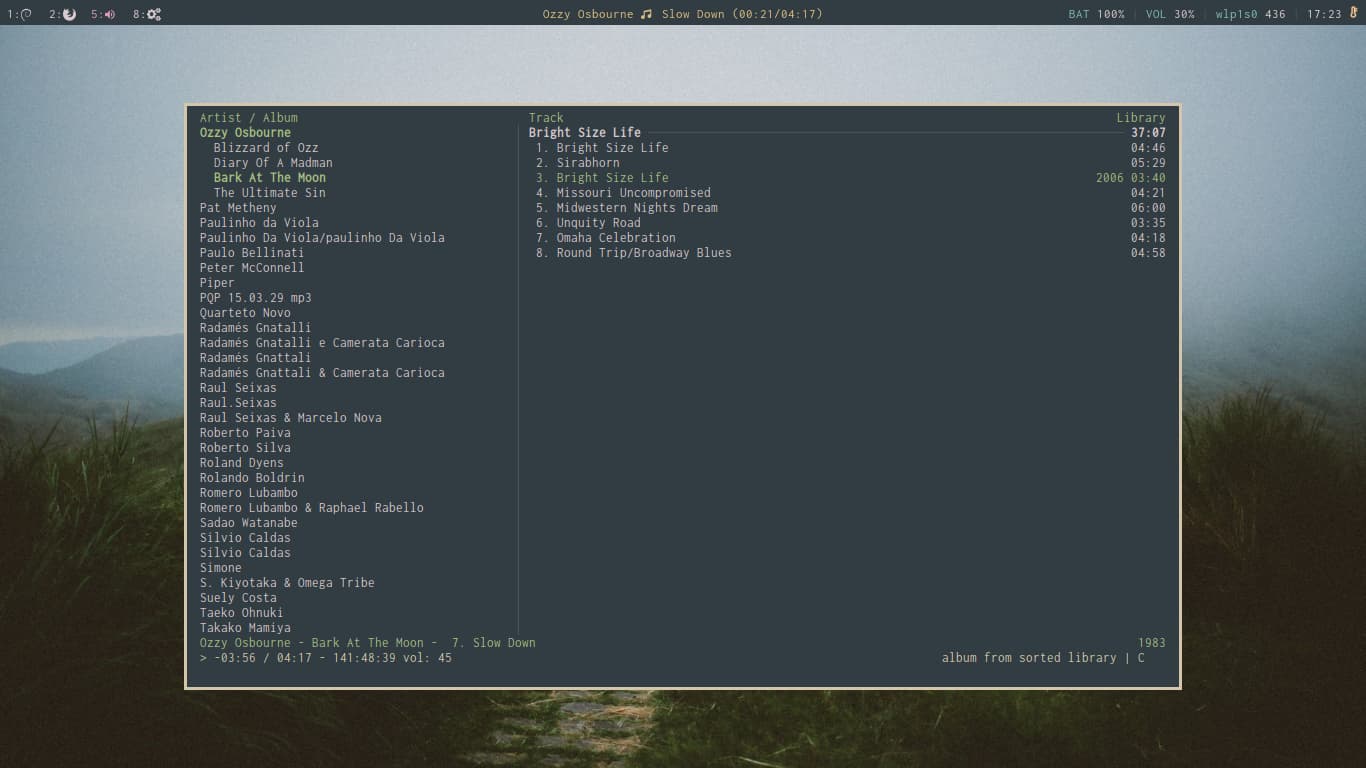Select The Ultimate Sin album
The width and height of the screenshot is (1366, 768).
[x=269, y=192]
